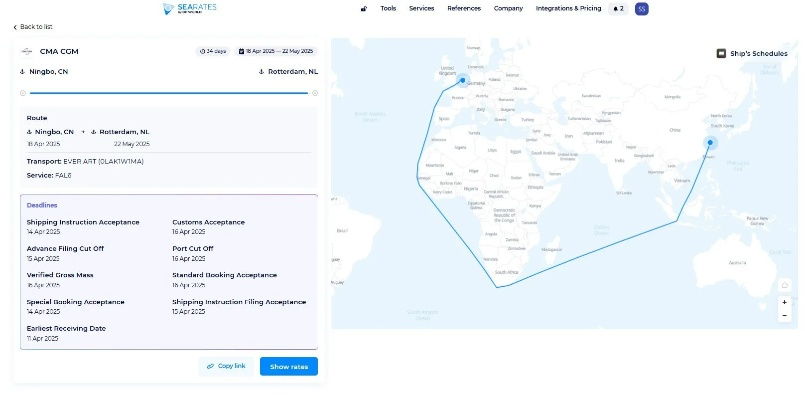Open Integrations & Pricing menu

[568, 8]
